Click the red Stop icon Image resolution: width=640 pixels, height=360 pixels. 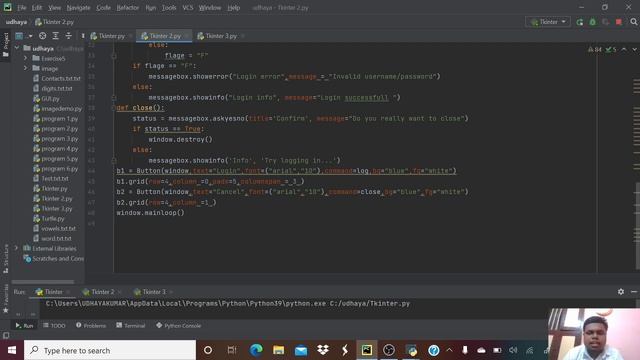pos(619,22)
